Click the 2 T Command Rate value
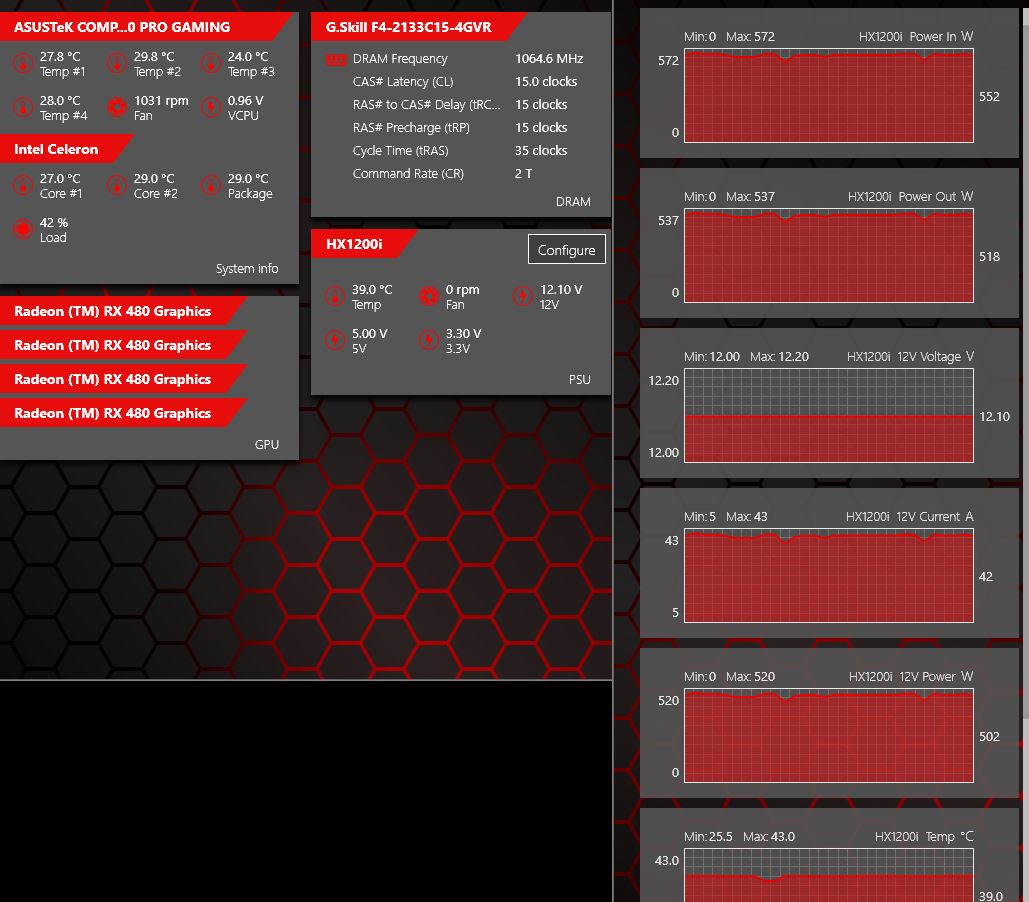The height and width of the screenshot is (902, 1029). 523,173
